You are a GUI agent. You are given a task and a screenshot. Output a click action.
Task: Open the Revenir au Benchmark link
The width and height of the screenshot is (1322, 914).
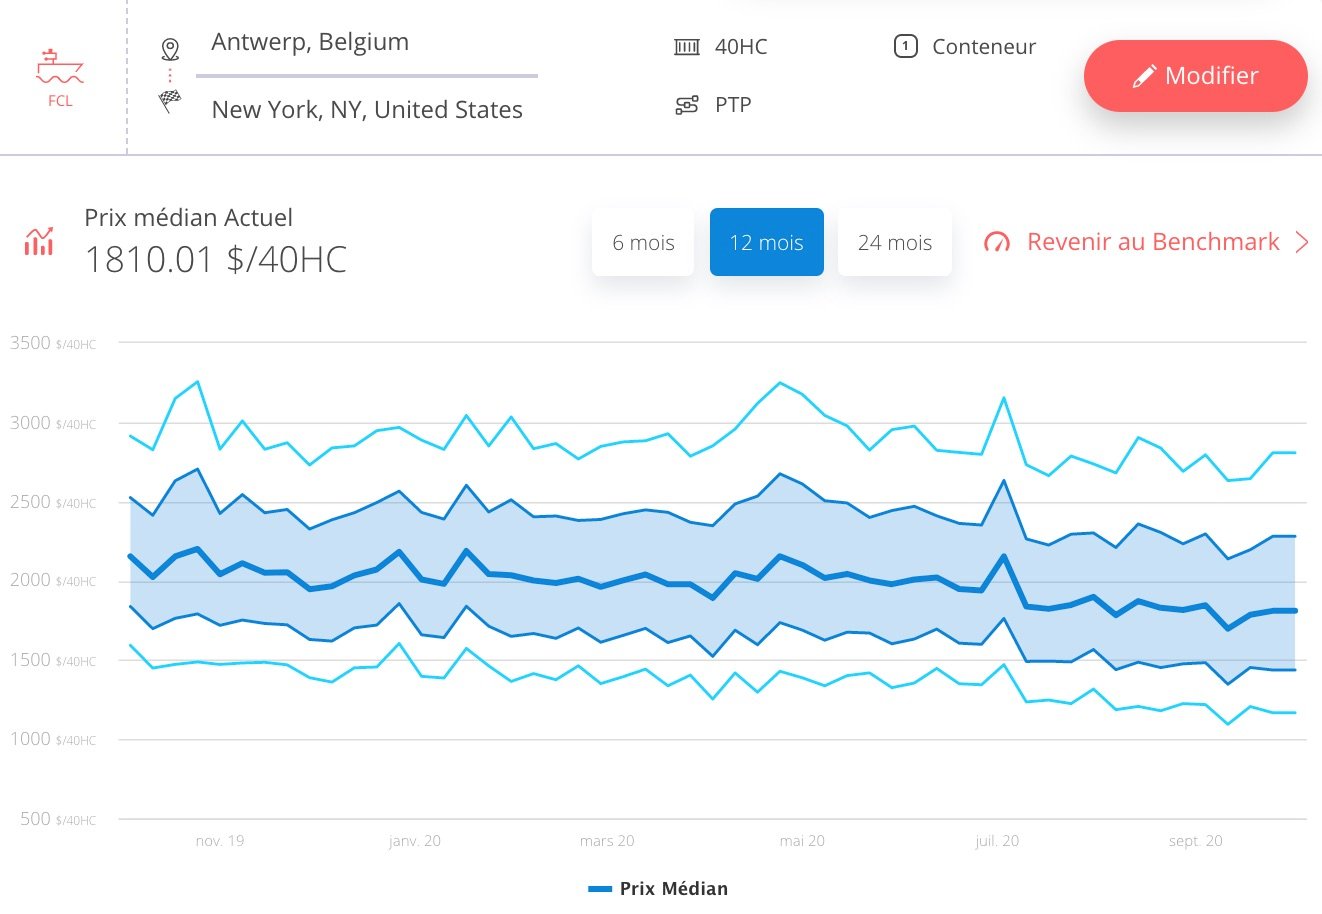pos(1153,242)
